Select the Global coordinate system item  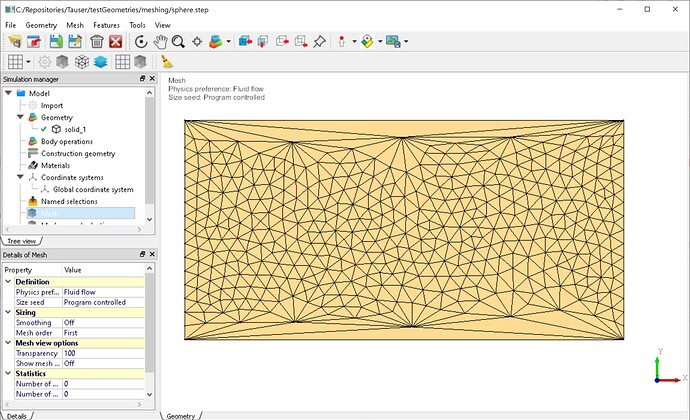point(93,189)
